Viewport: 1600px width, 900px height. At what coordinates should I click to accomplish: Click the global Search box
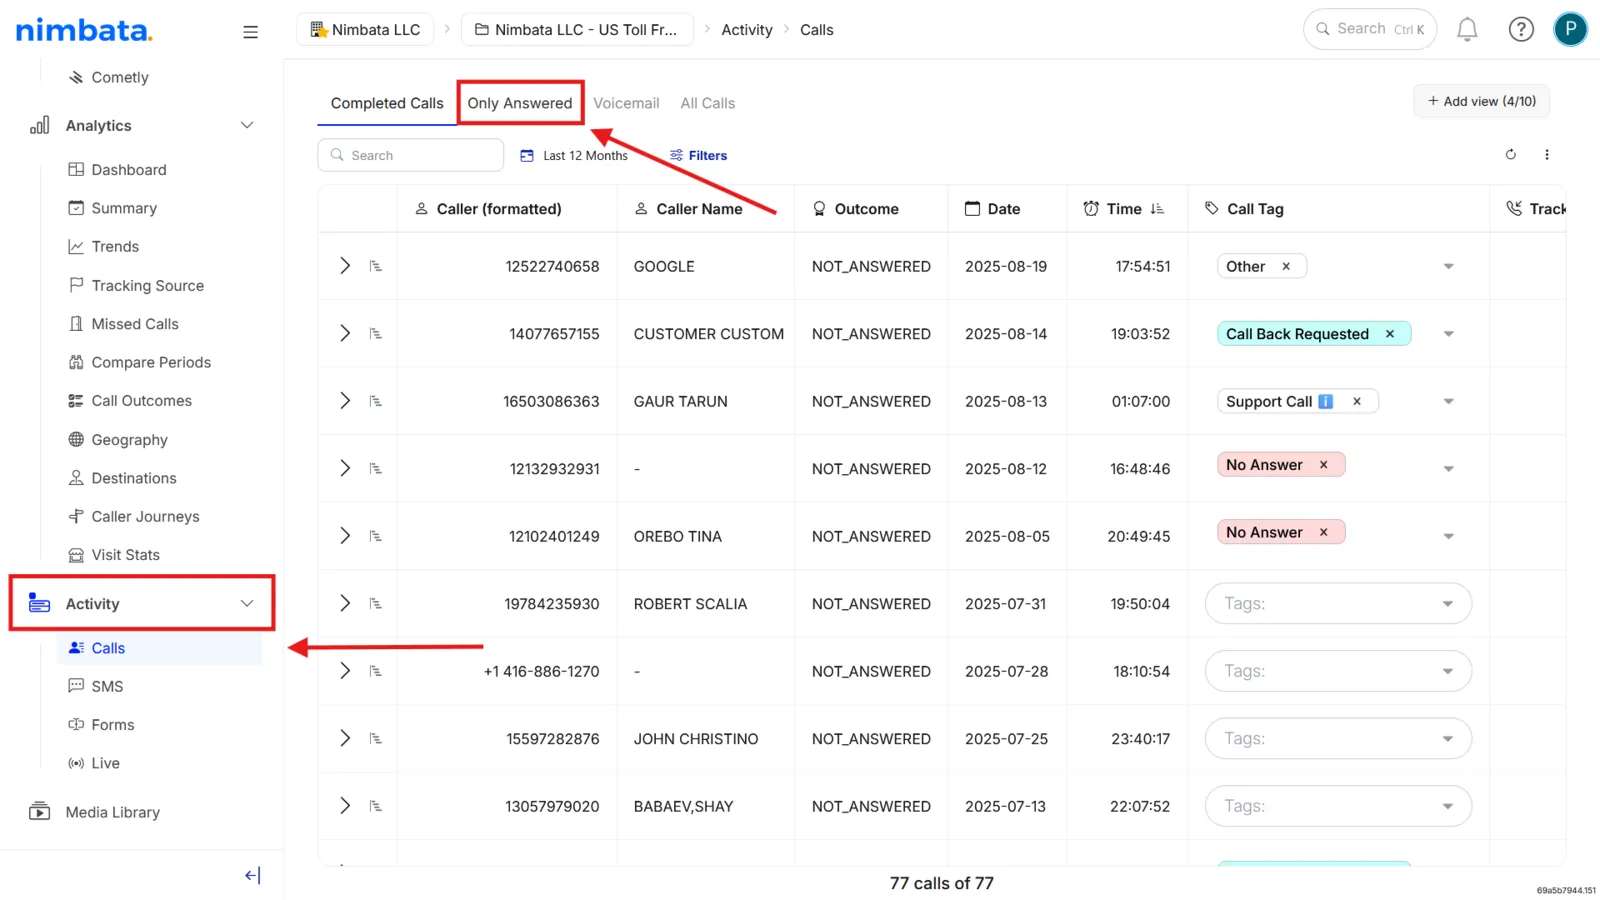[1370, 29]
